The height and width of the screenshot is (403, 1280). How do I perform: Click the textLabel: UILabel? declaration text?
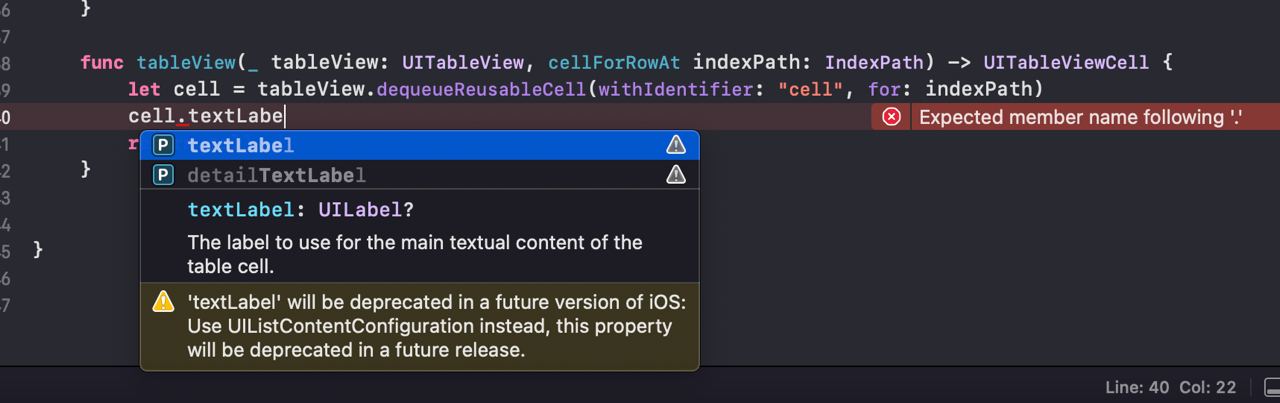[301, 211]
